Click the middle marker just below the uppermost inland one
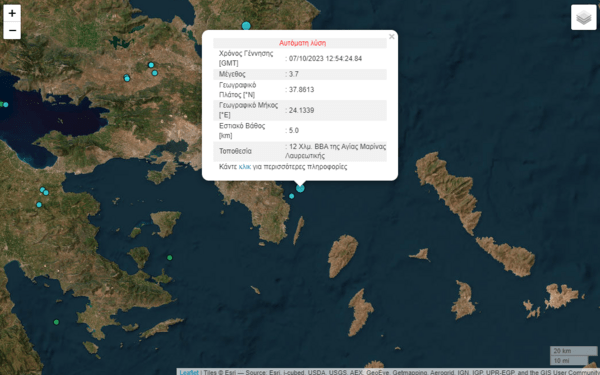The image size is (600, 375). click(155, 73)
